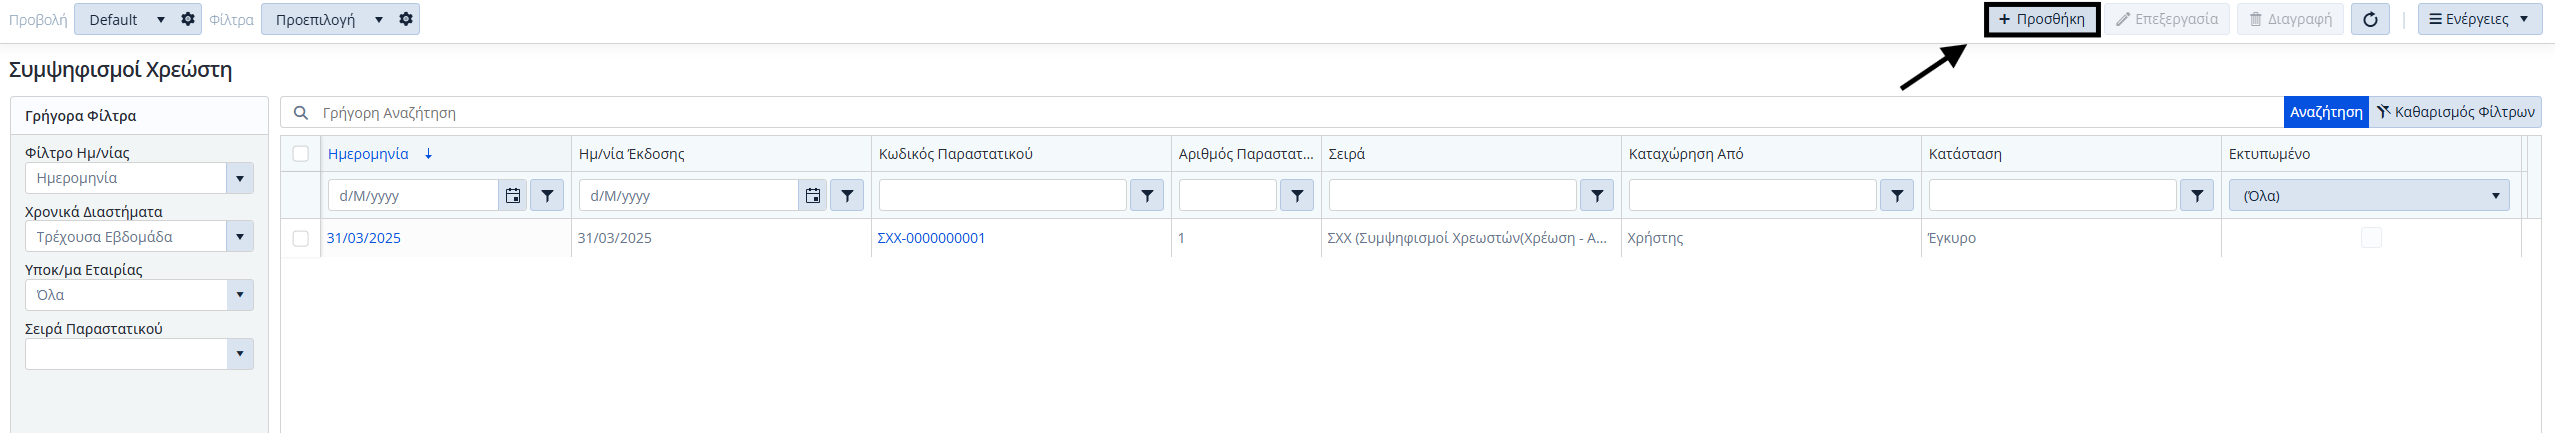Expand the Φίλτρο Ημ/νίας dropdown
Viewport: 2555px width, 433px height.
point(240,178)
